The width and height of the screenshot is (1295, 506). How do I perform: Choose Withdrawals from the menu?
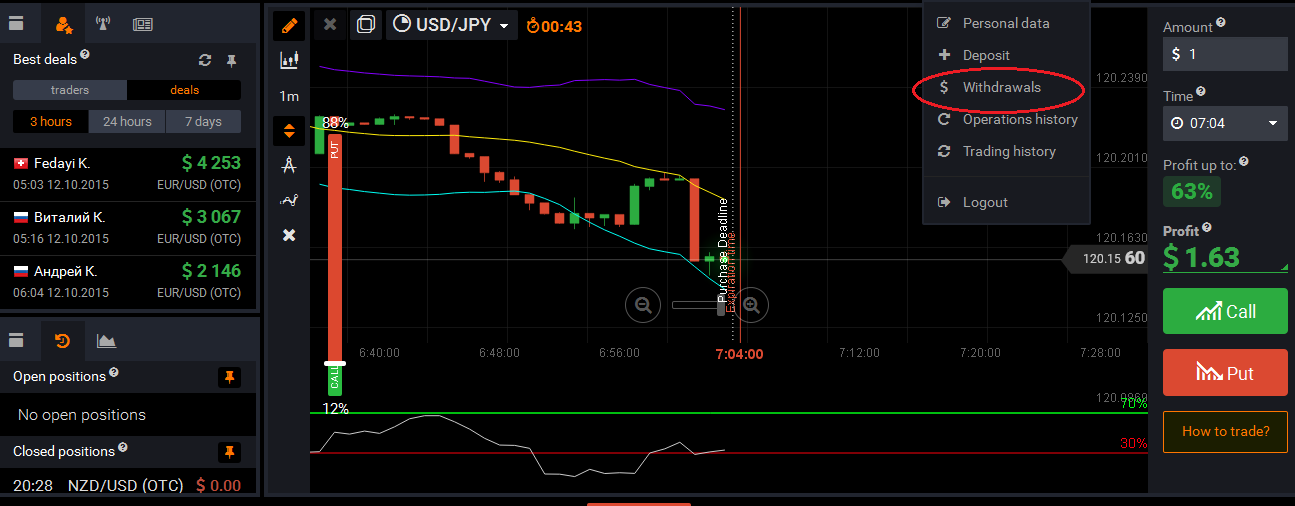(x=1000, y=87)
